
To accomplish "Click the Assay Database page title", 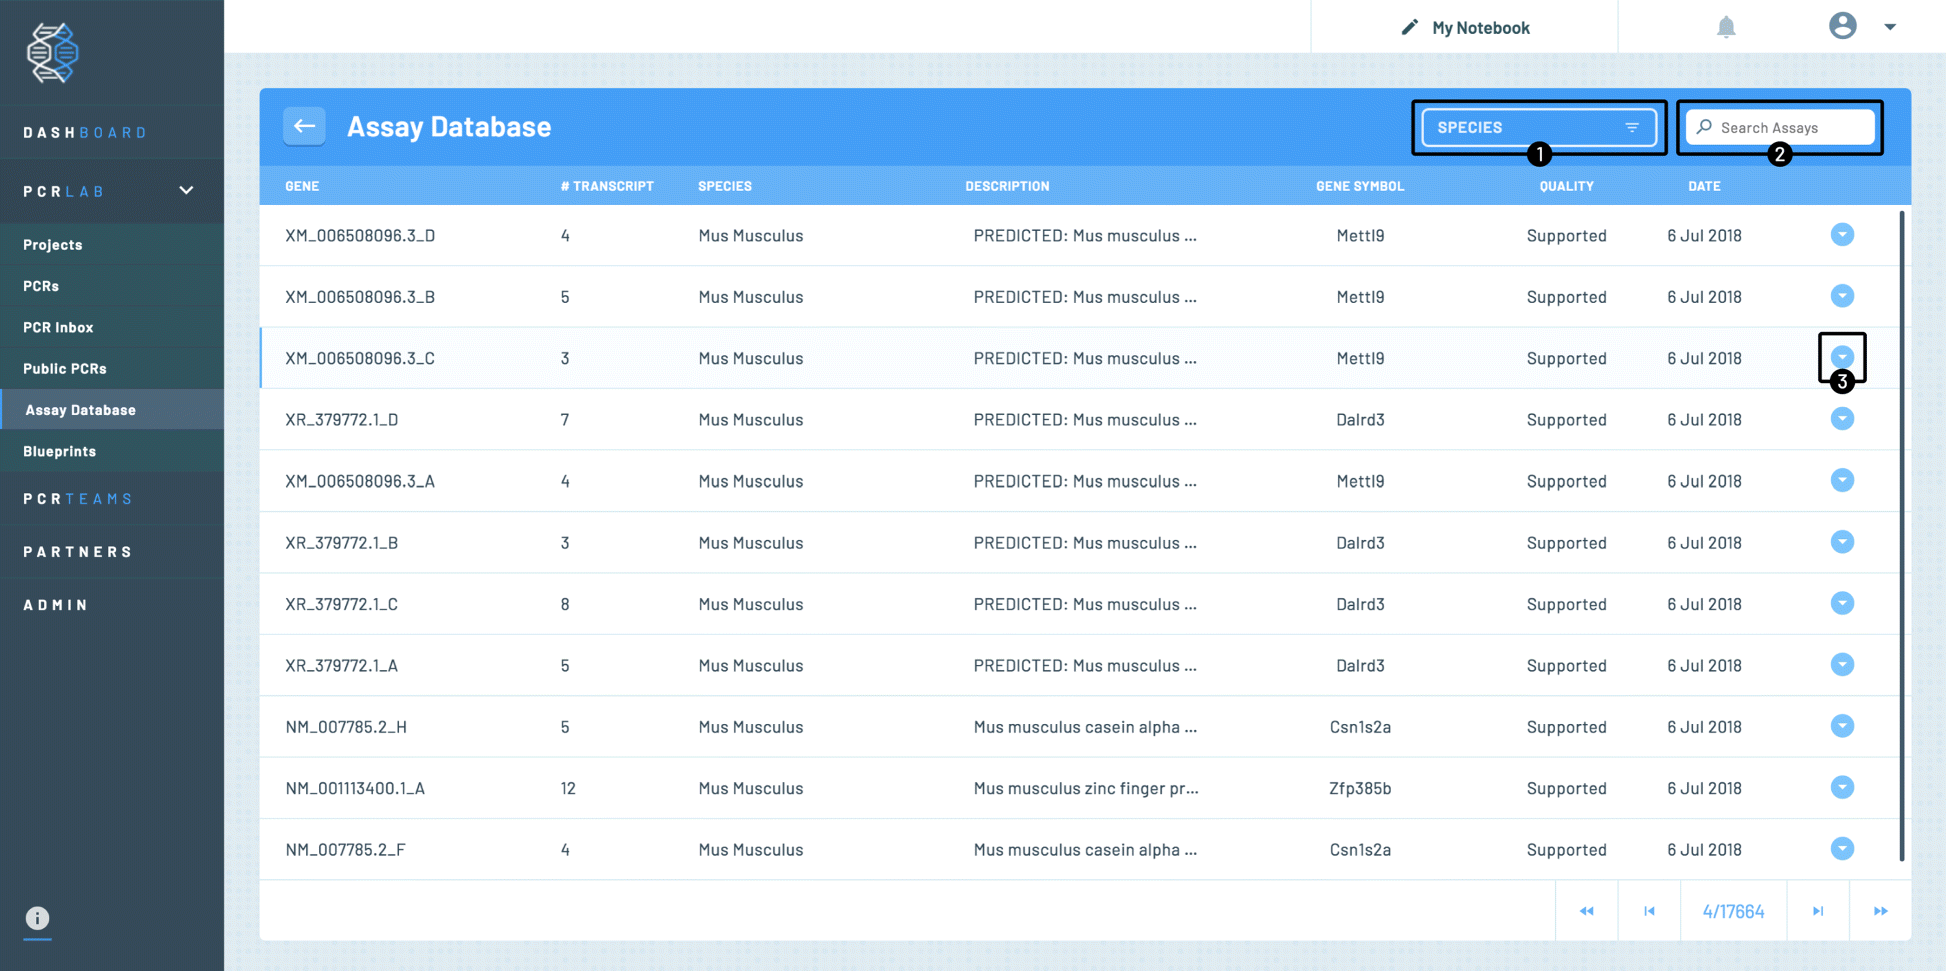I will click(449, 126).
